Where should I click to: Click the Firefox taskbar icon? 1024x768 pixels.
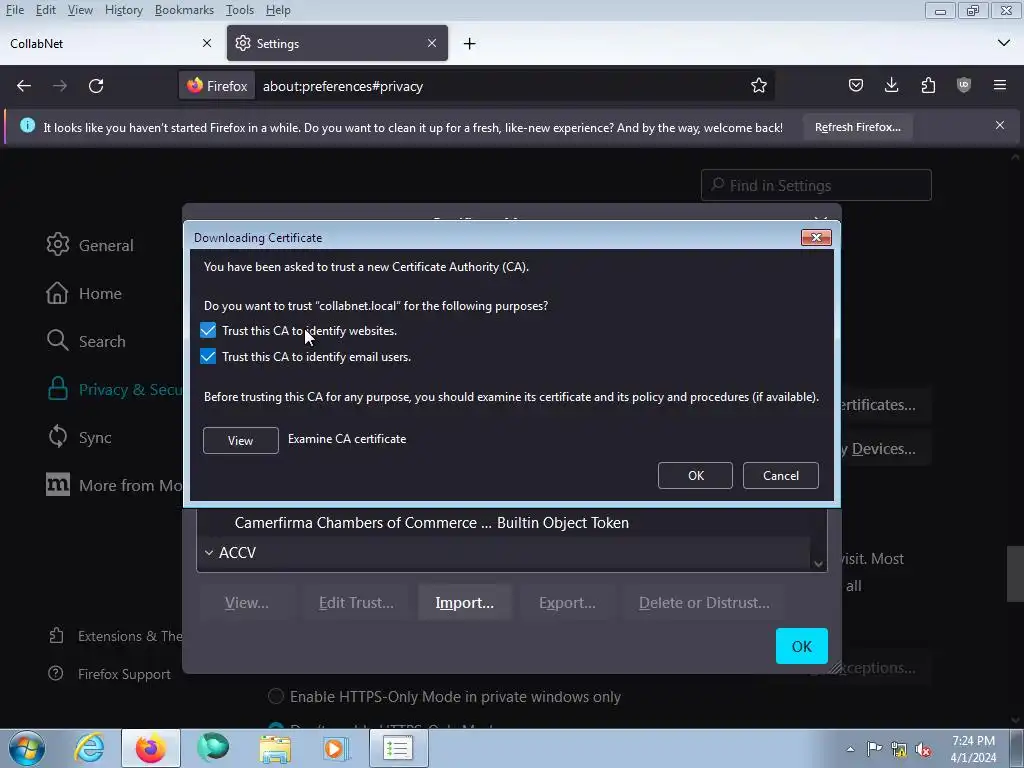[151, 748]
